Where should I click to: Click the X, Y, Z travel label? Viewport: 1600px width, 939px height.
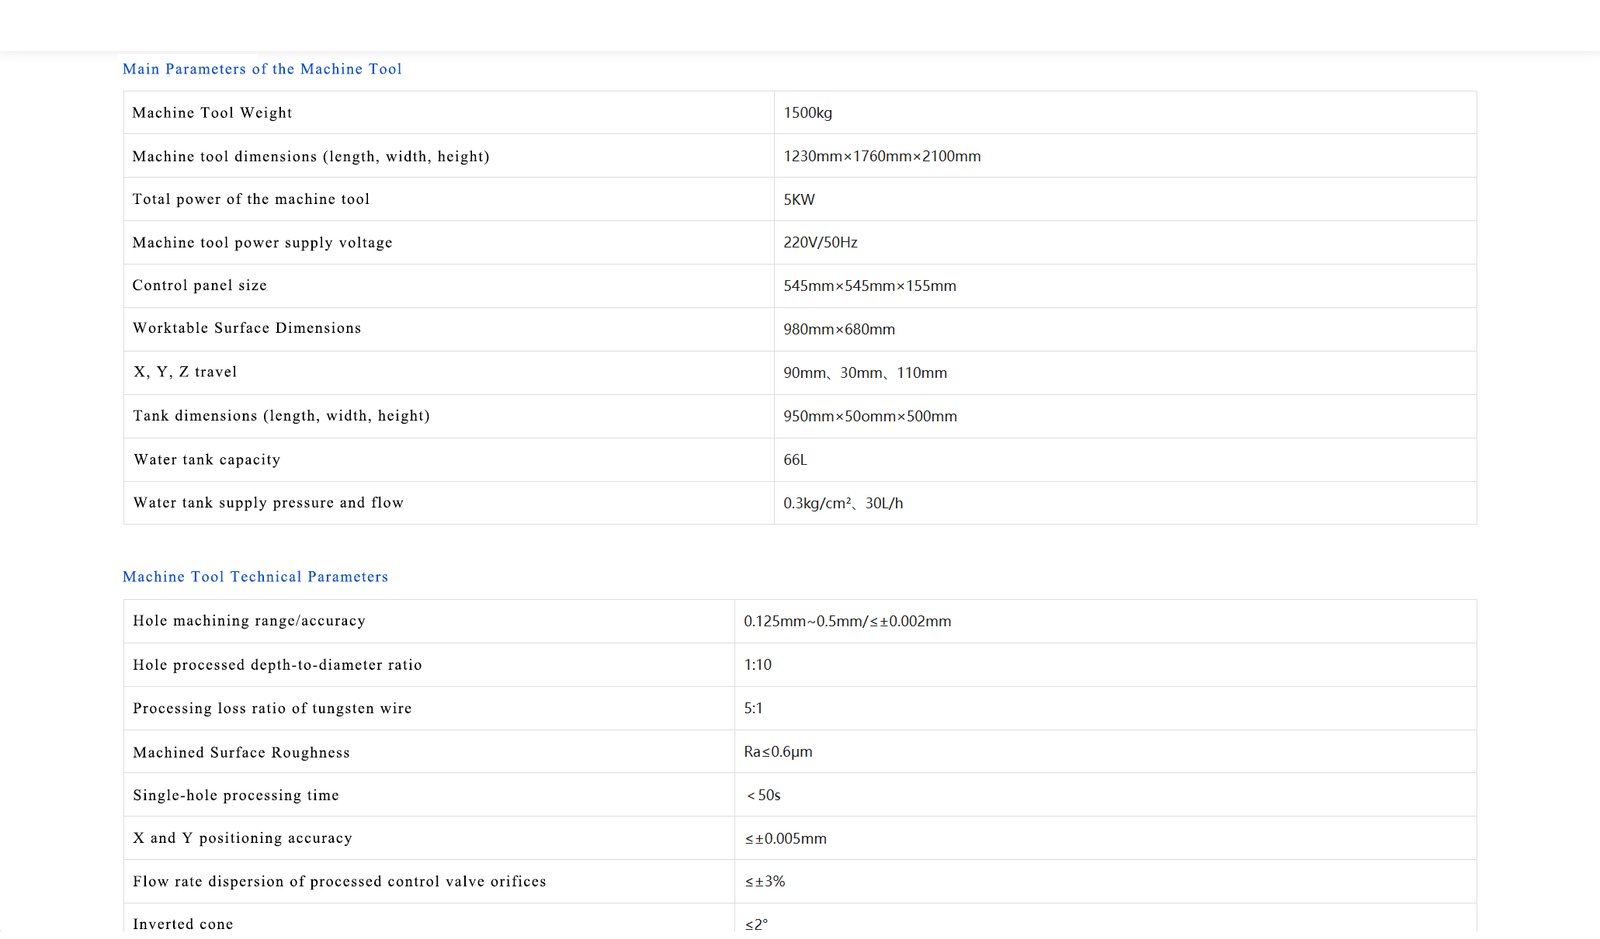coord(185,372)
